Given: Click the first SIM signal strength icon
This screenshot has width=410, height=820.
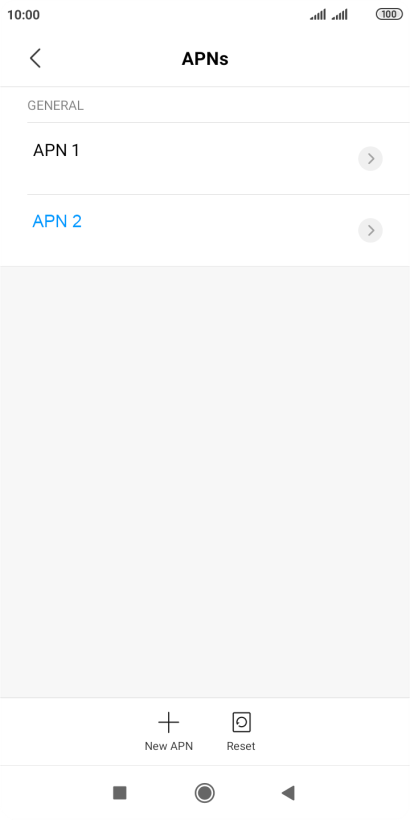Looking at the screenshot, I should tap(318, 15).
